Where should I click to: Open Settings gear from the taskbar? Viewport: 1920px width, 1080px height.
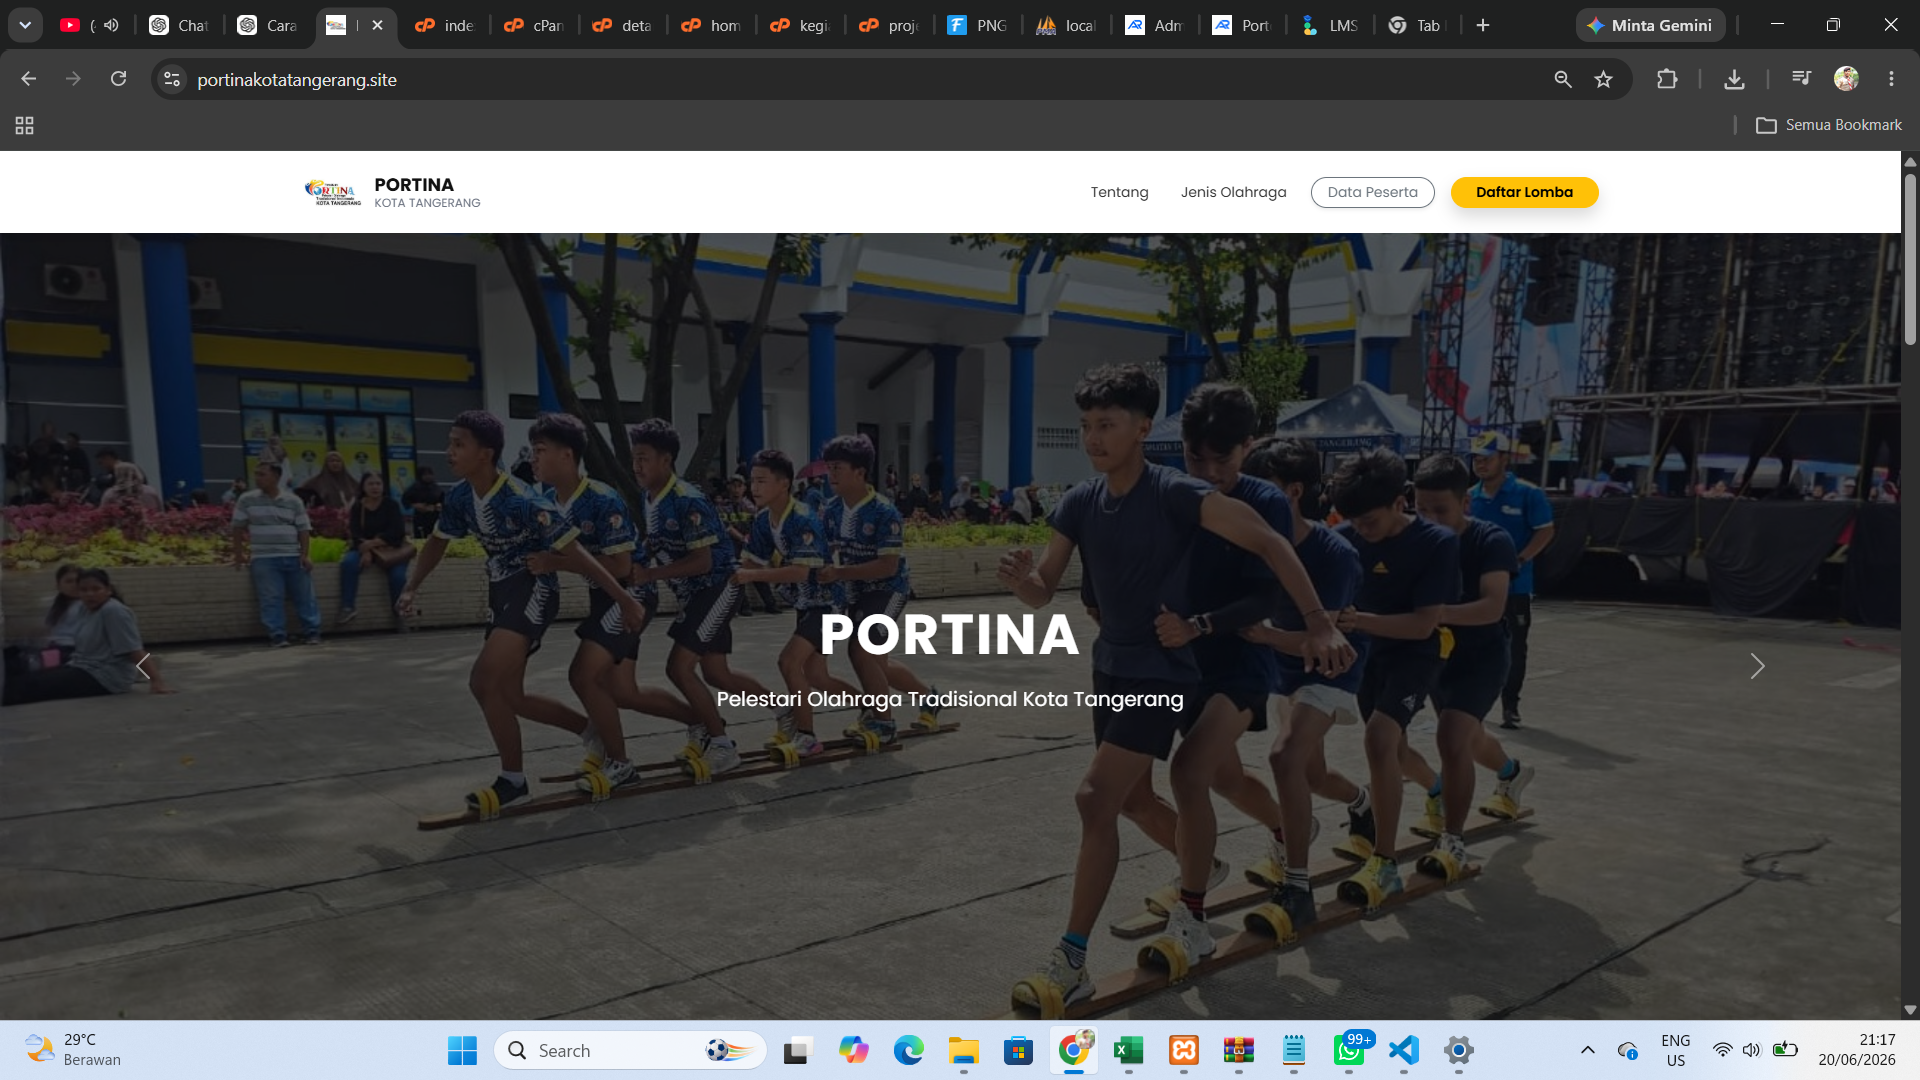(1459, 1050)
